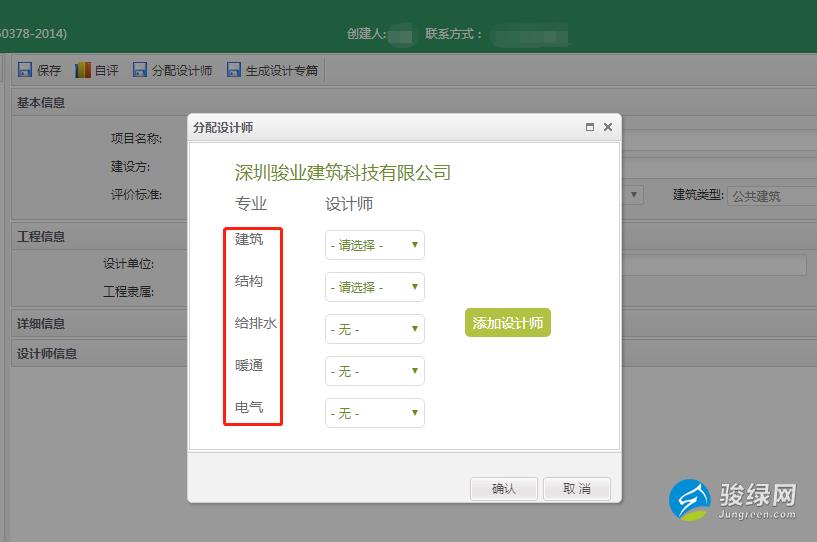The width and height of the screenshot is (817, 542).
Task: Click the 评价标准 field label
Action: pos(137,194)
